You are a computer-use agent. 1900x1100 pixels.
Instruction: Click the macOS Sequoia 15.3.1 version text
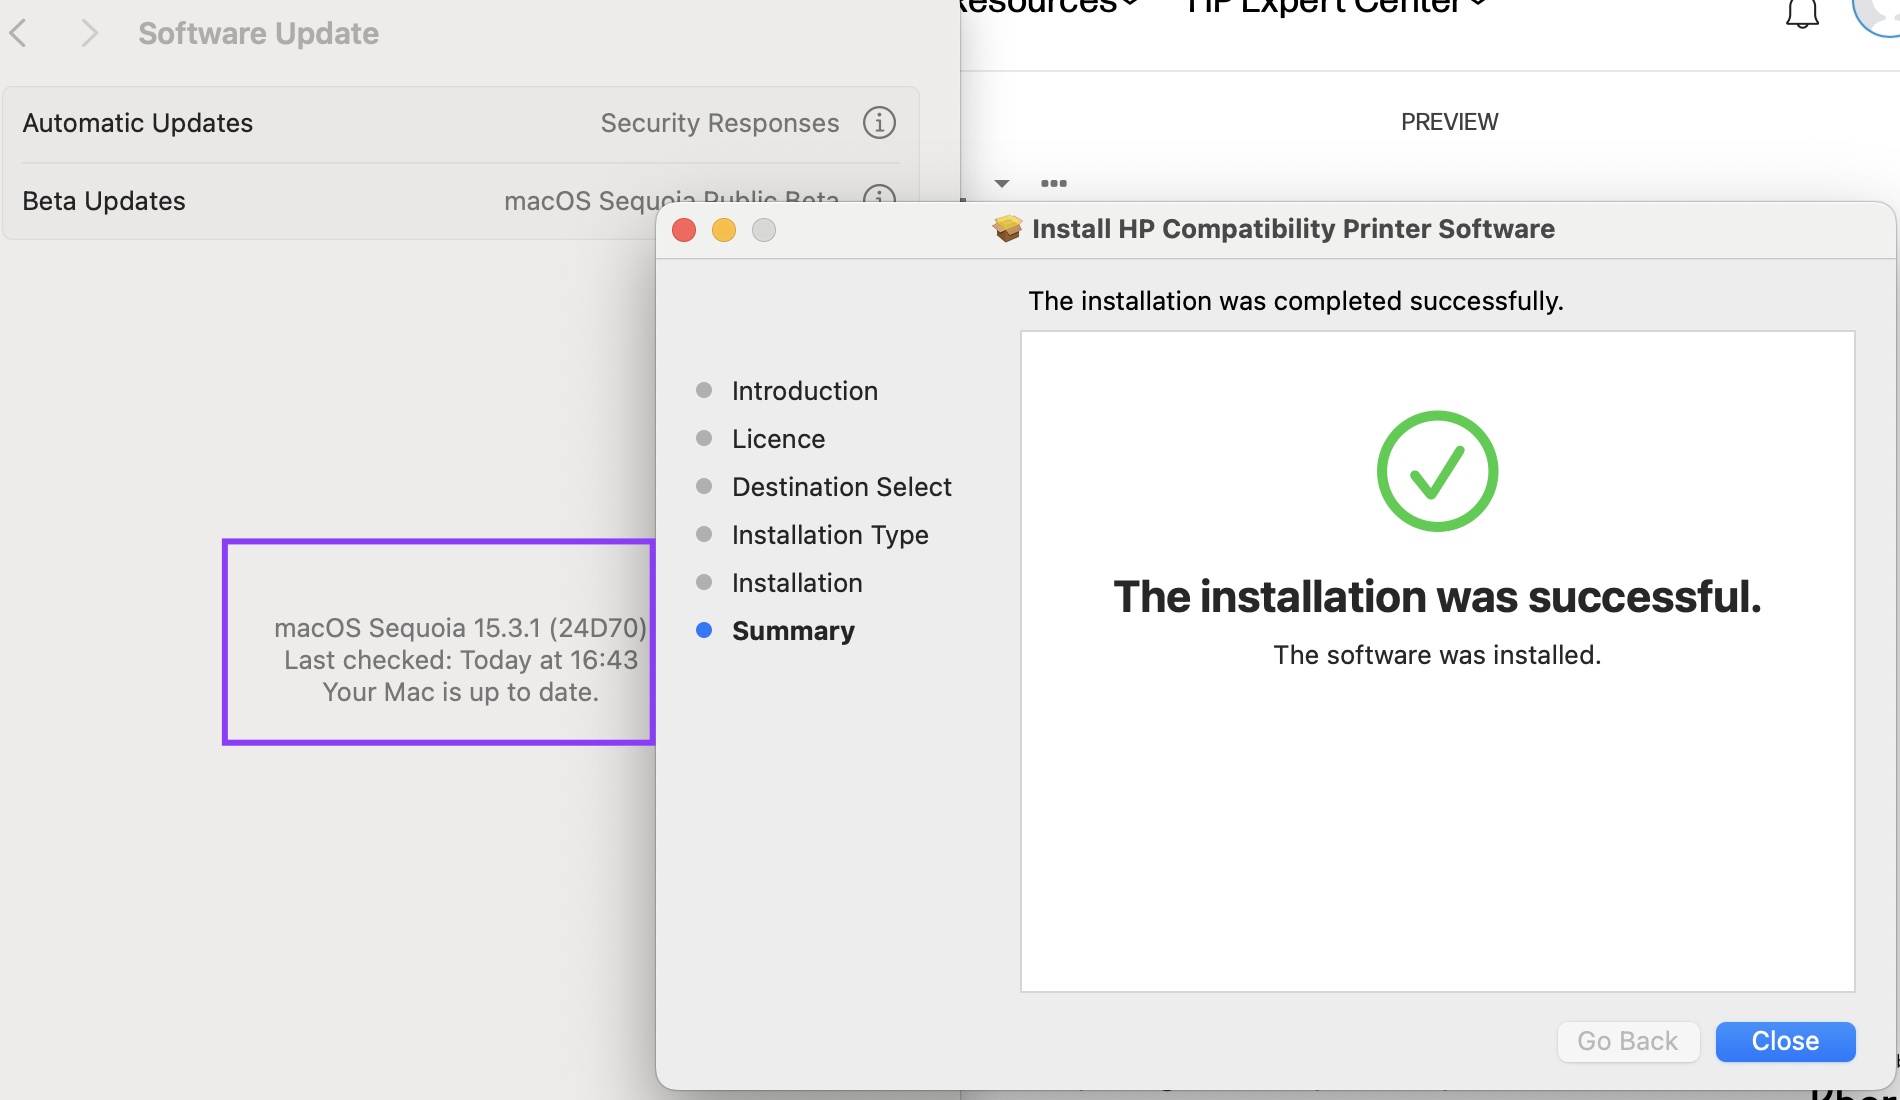point(461,628)
